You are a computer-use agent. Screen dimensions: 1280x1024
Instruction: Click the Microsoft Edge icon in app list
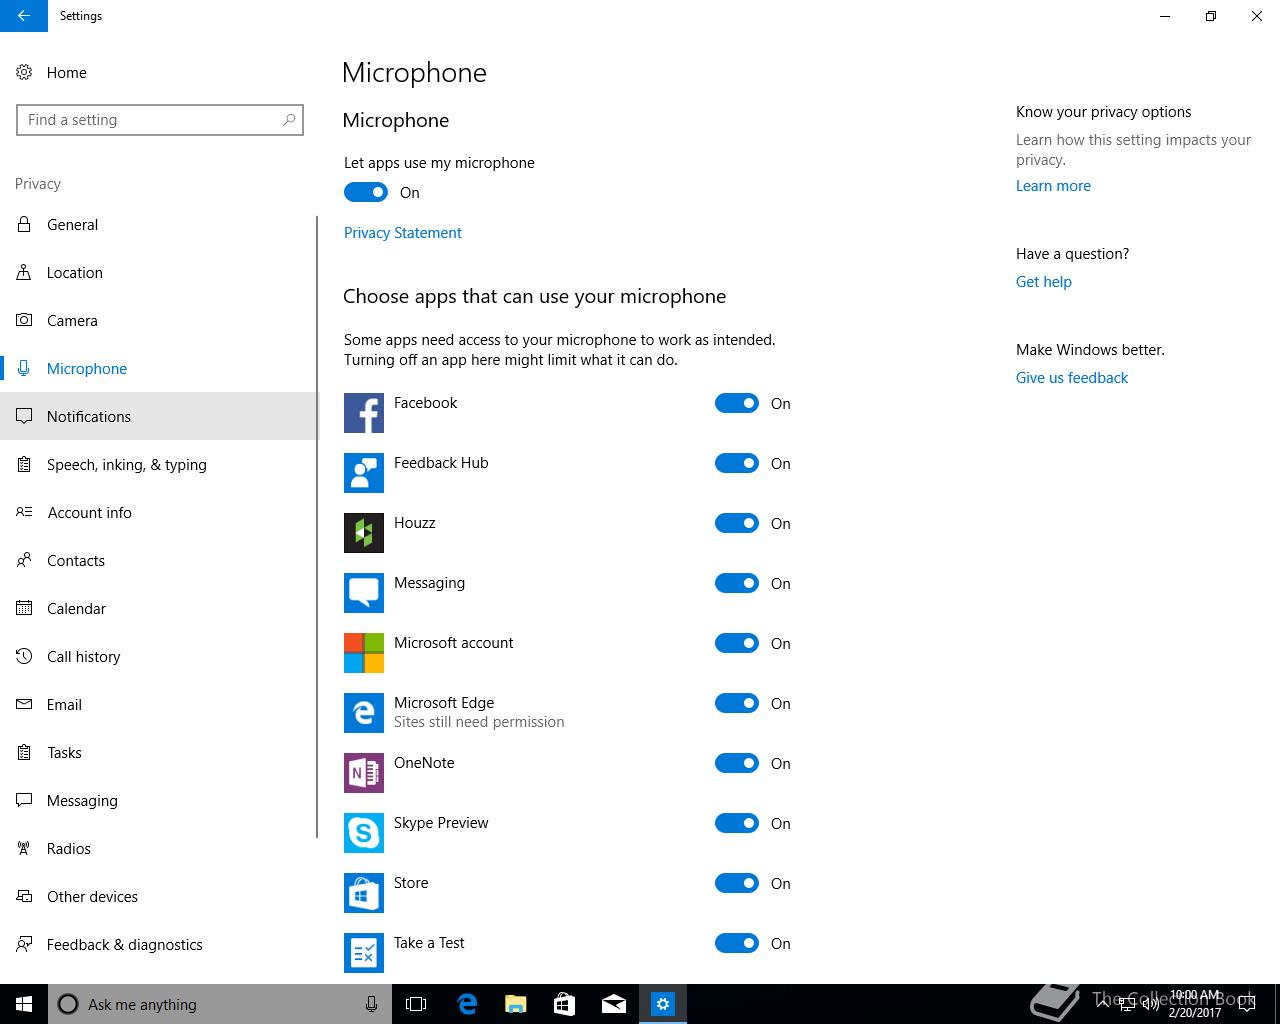364,713
